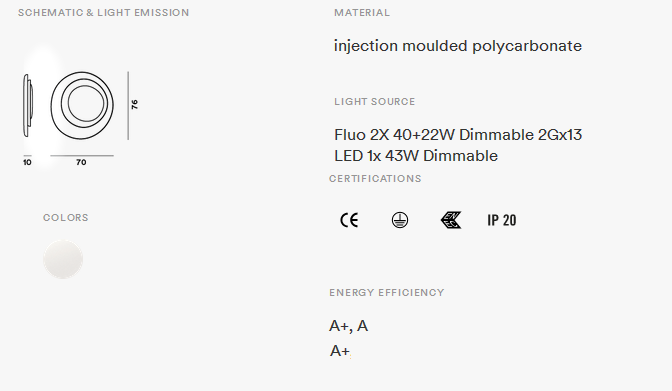
Task: Click the Light Source heading
Action: (375, 102)
